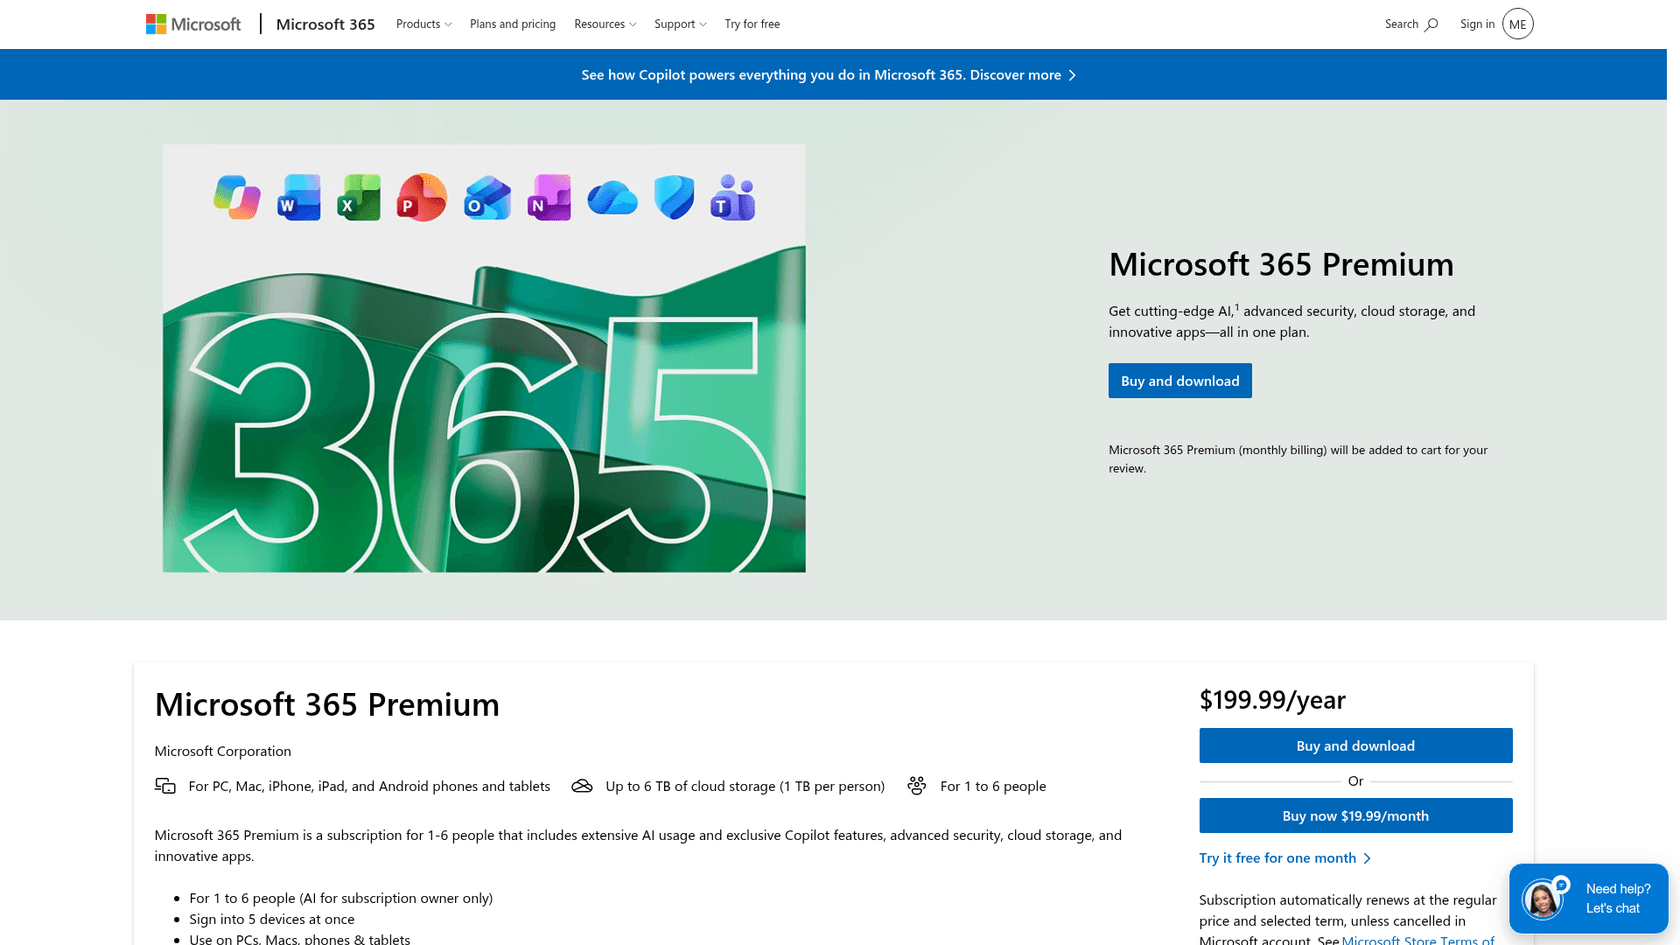Click the Teams app icon
1680x945 pixels.
[x=732, y=197]
